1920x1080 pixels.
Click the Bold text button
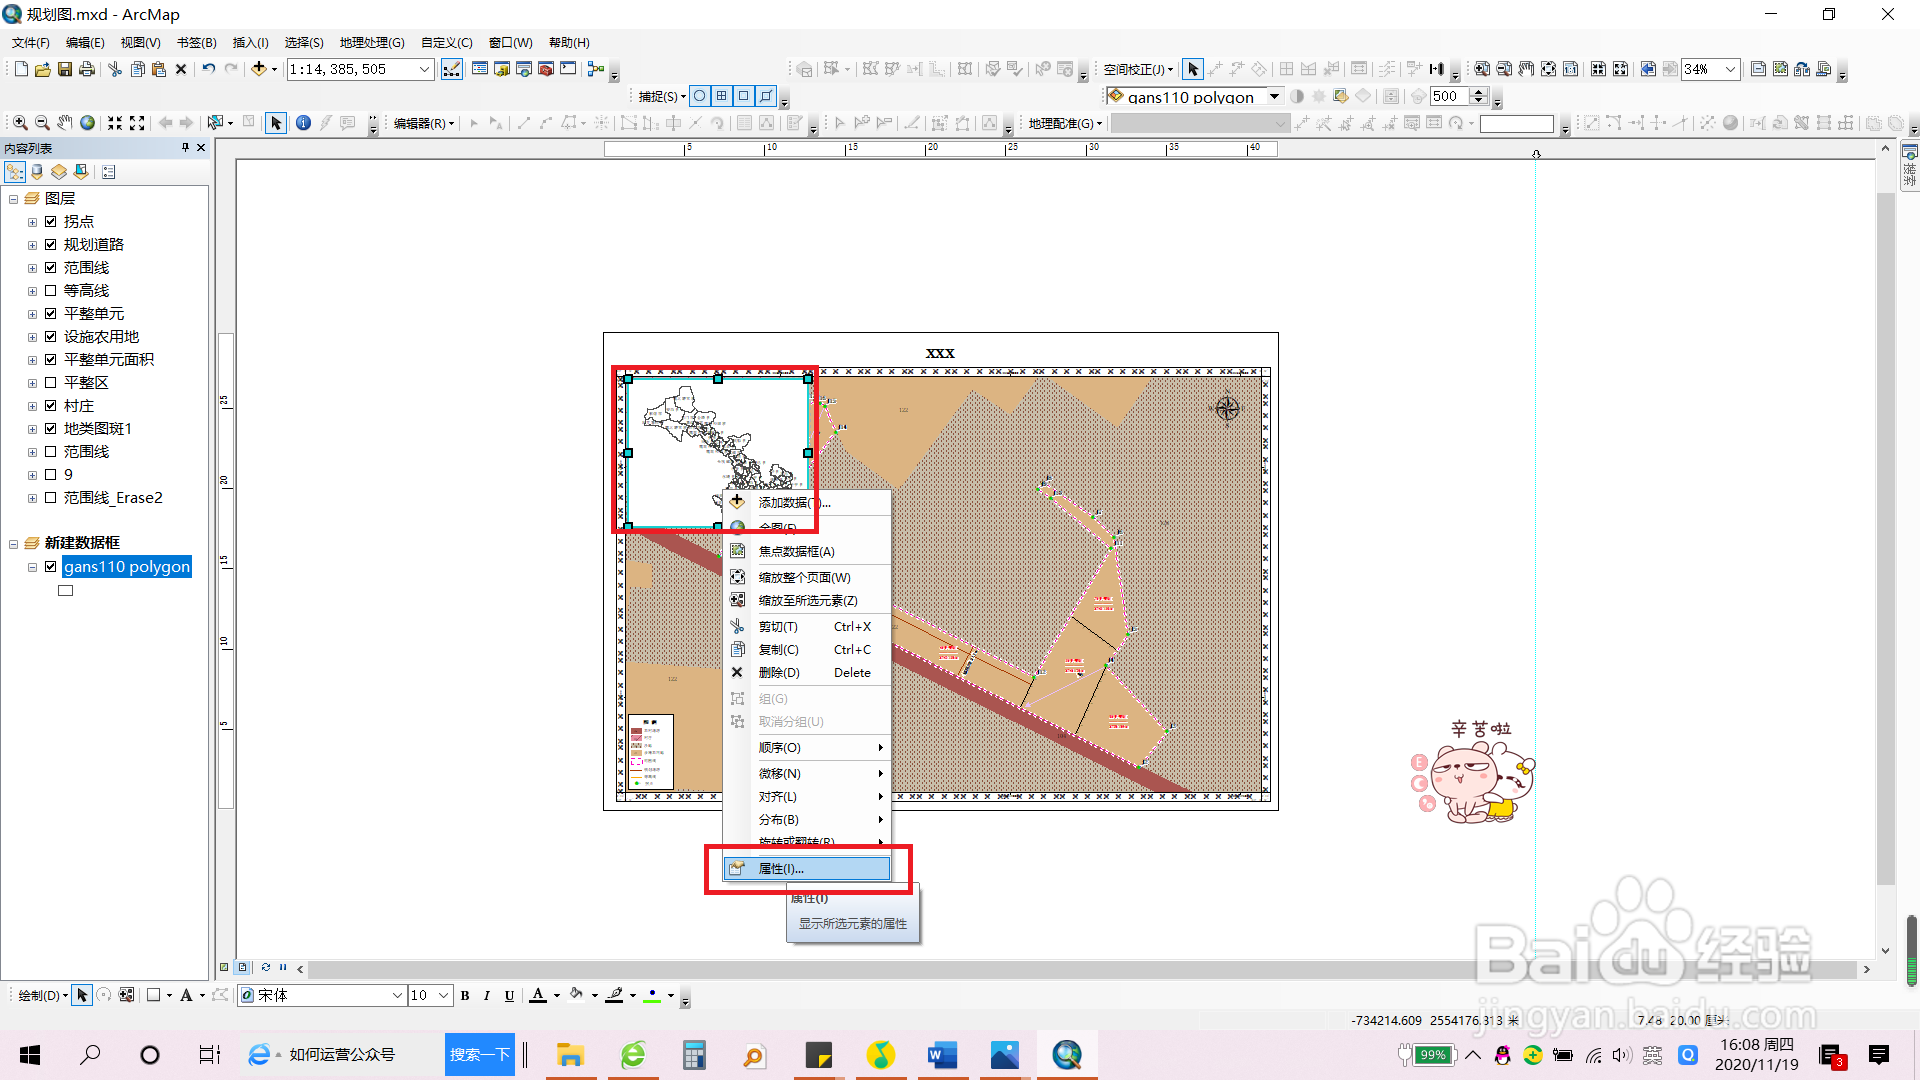tap(465, 995)
